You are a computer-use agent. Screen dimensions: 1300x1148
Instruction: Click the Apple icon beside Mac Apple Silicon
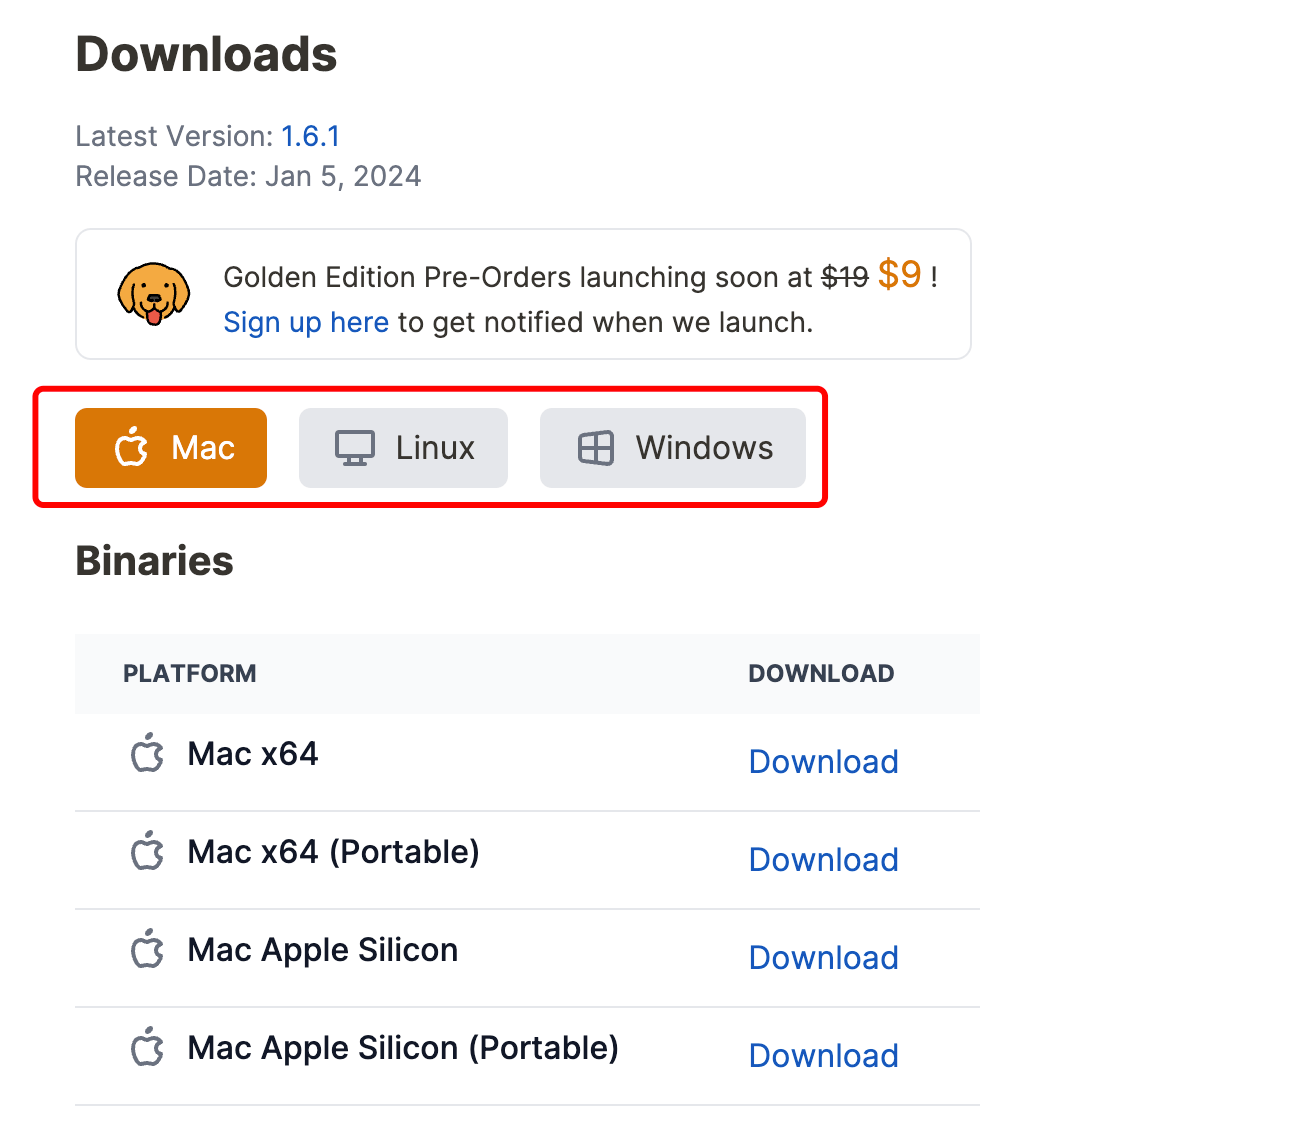click(148, 949)
